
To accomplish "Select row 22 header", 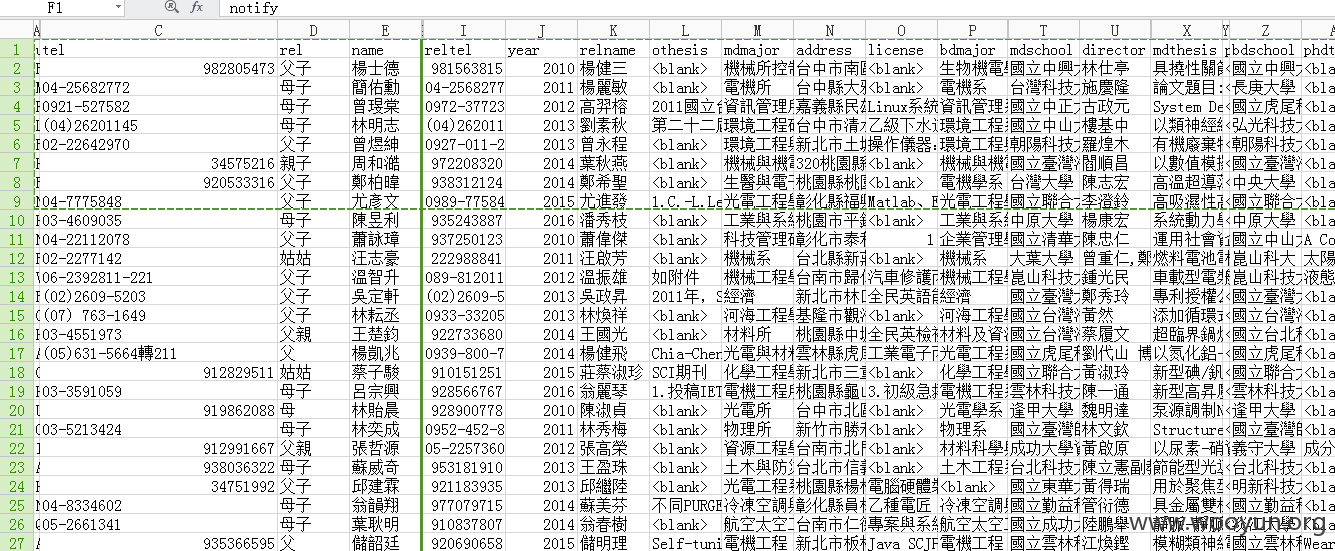I will pos(16,448).
